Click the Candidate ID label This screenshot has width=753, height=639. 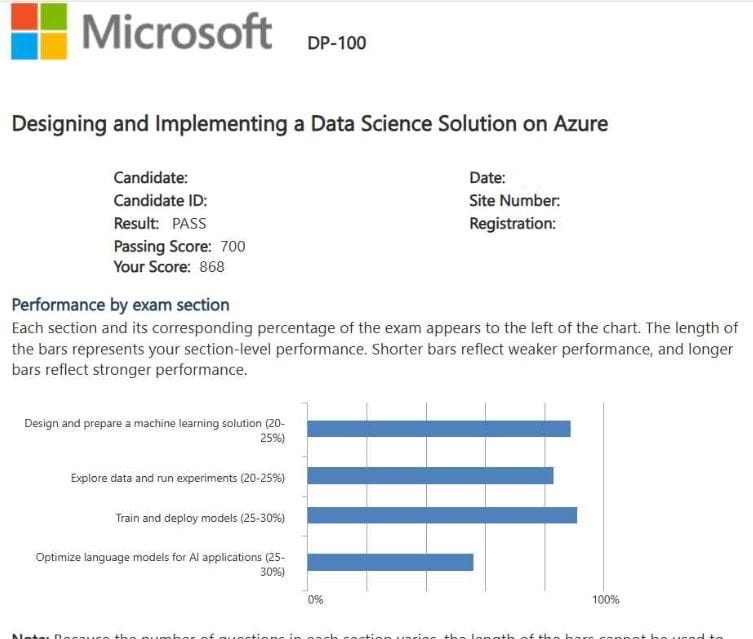pos(160,200)
